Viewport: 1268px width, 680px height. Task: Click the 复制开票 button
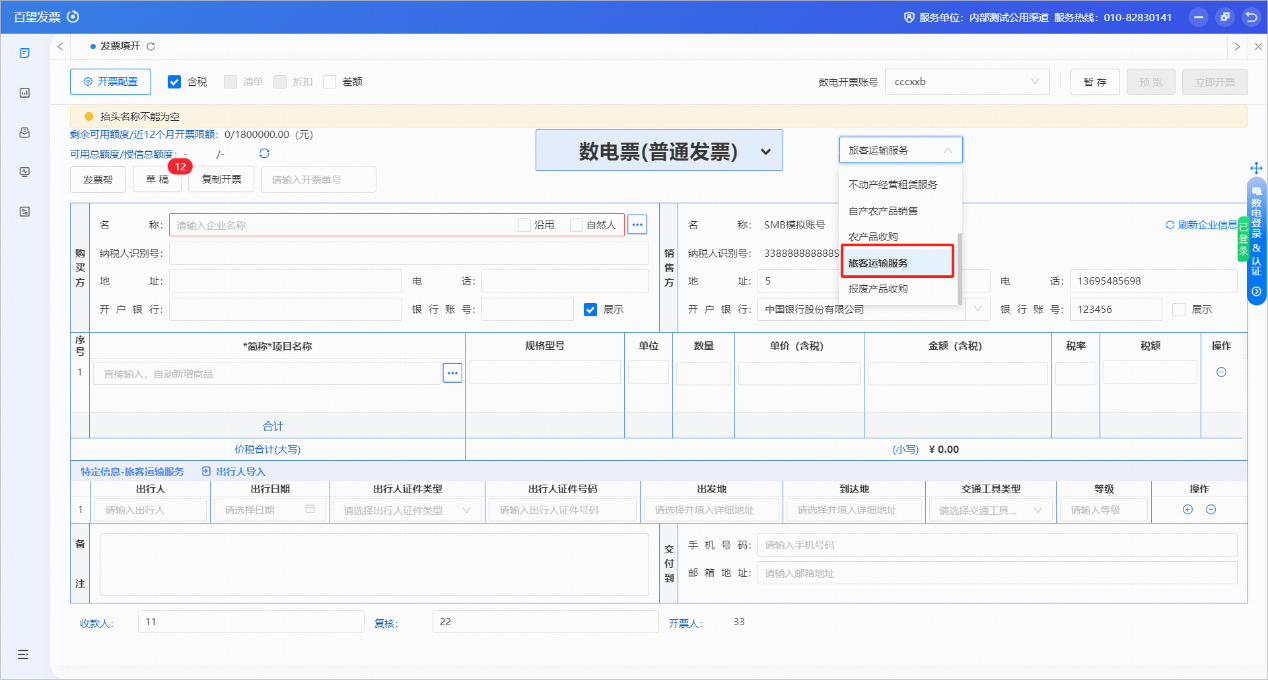click(x=221, y=179)
